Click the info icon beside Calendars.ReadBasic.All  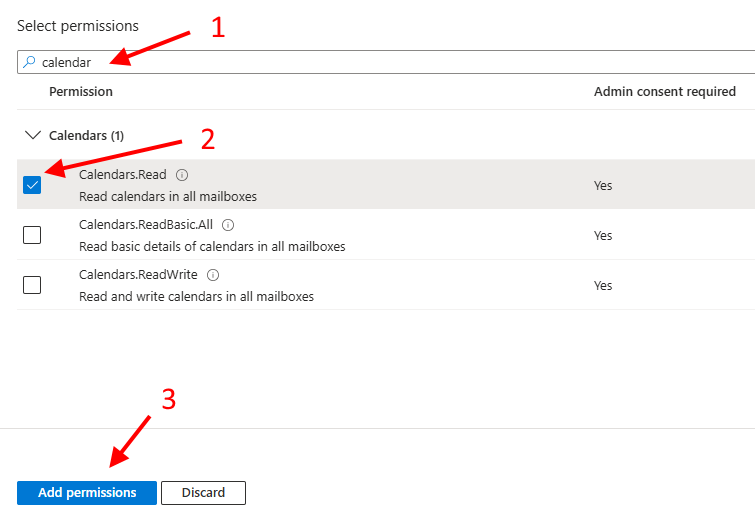pos(228,225)
